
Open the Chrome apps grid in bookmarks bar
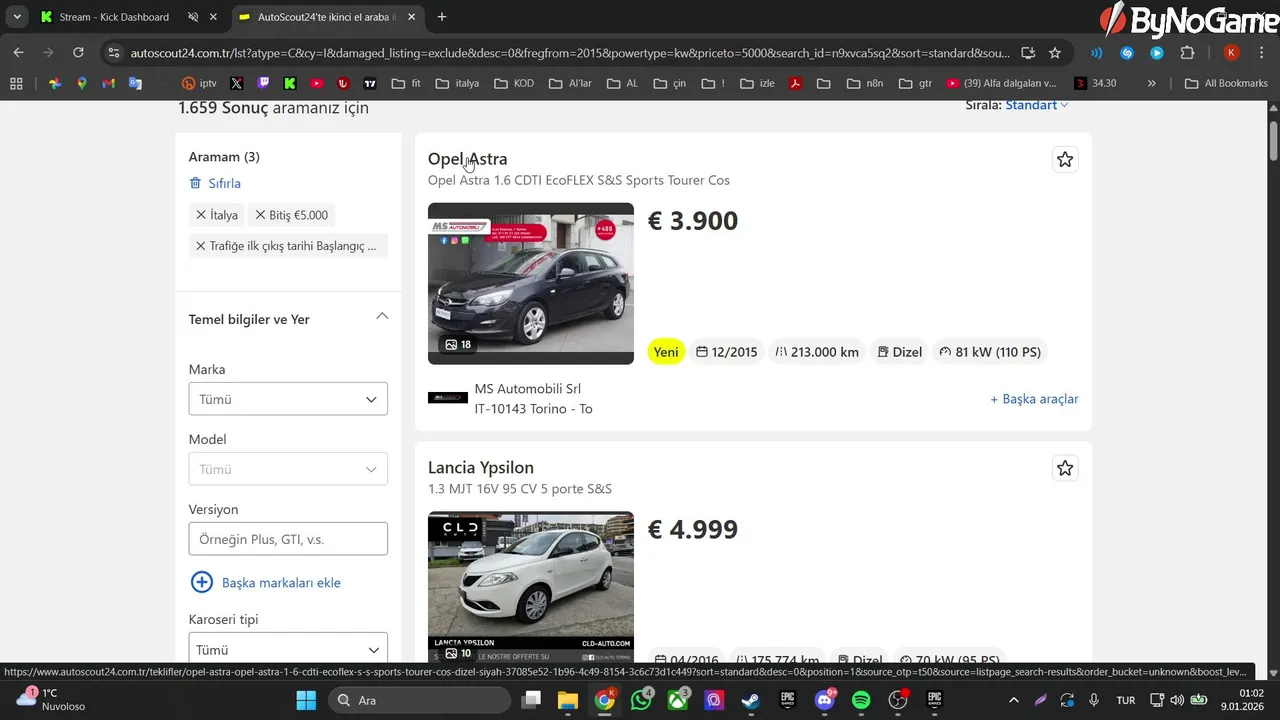15,84
